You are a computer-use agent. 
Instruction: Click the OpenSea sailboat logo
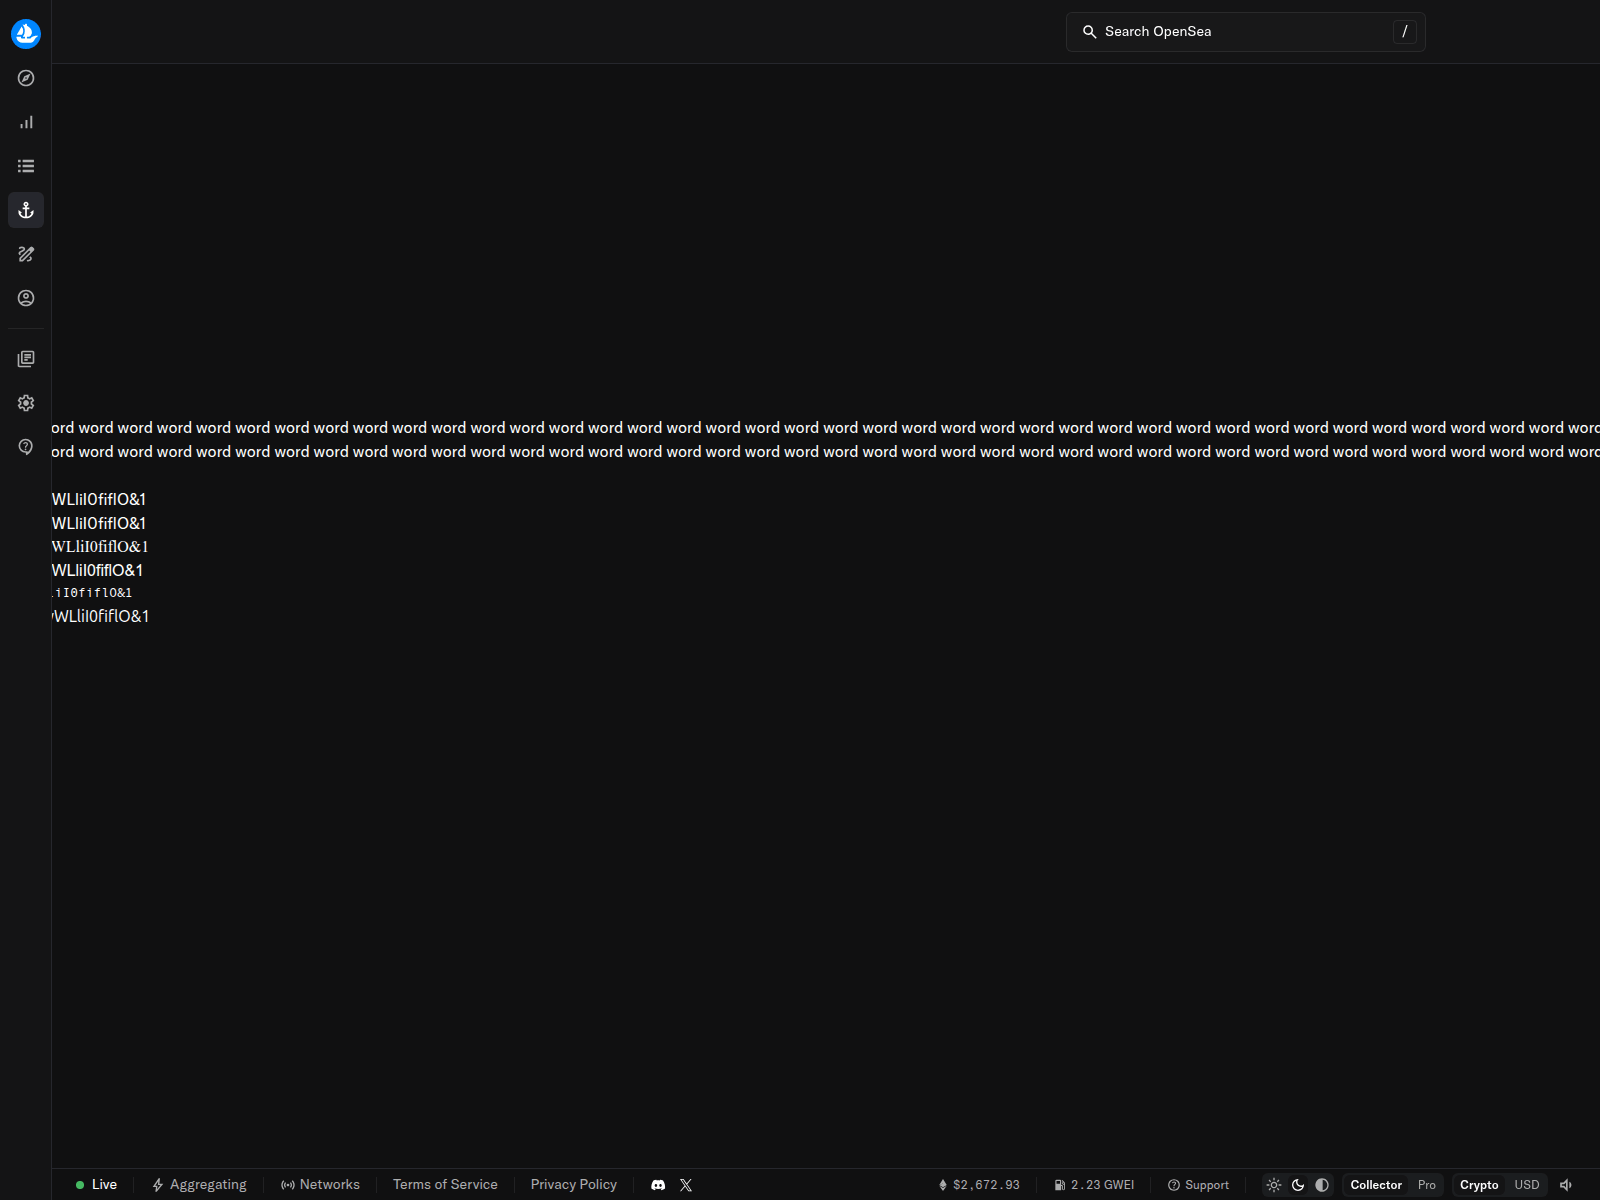coord(26,34)
